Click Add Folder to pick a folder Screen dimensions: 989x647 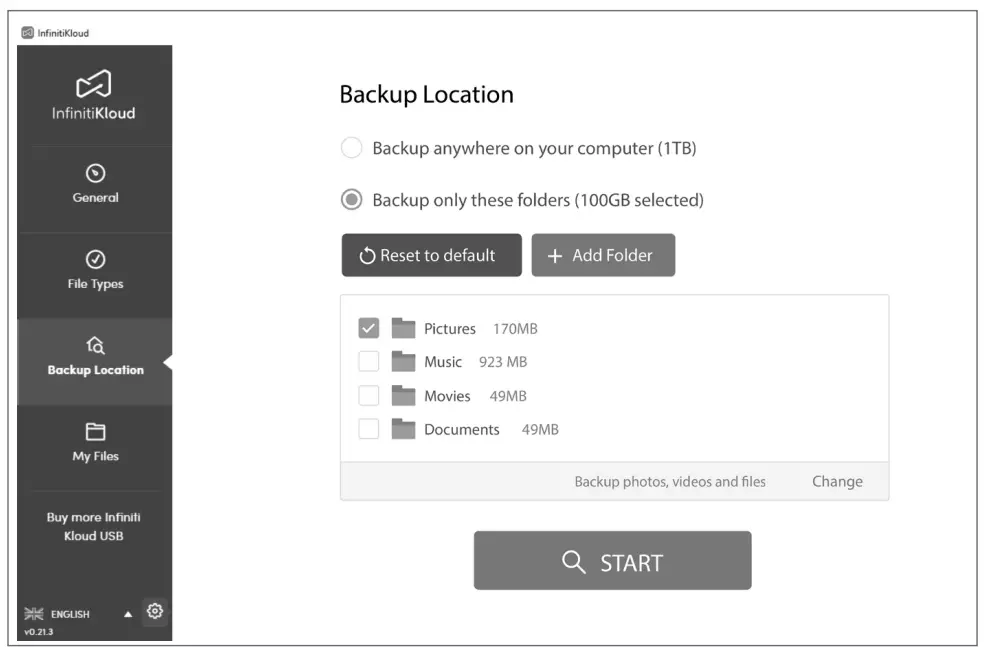point(603,255)
